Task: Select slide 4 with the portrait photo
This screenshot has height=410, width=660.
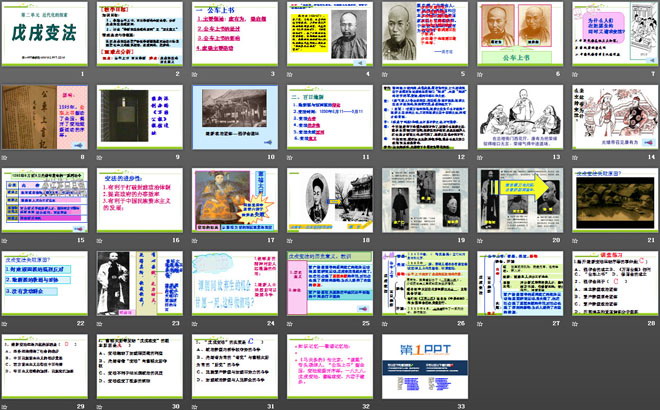Action: click(x=328, y=36)
